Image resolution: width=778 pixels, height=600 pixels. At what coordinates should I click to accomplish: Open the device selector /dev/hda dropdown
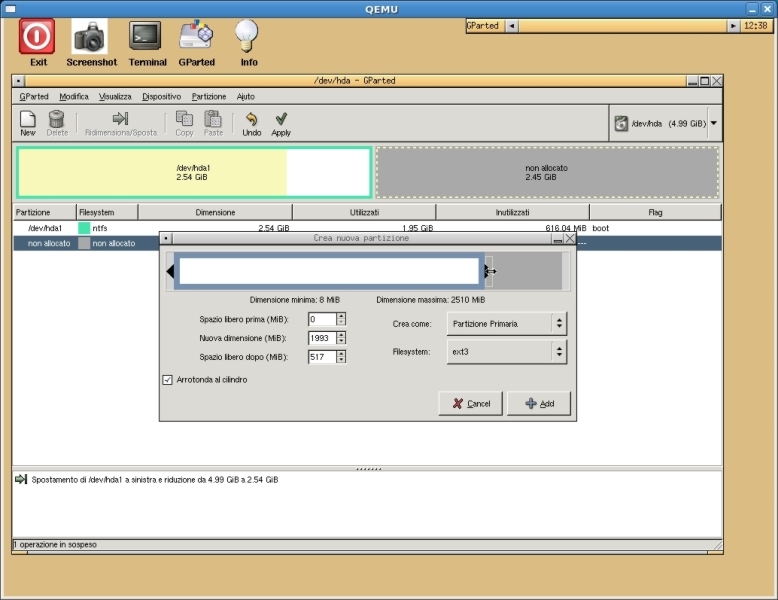coord(713,123)
